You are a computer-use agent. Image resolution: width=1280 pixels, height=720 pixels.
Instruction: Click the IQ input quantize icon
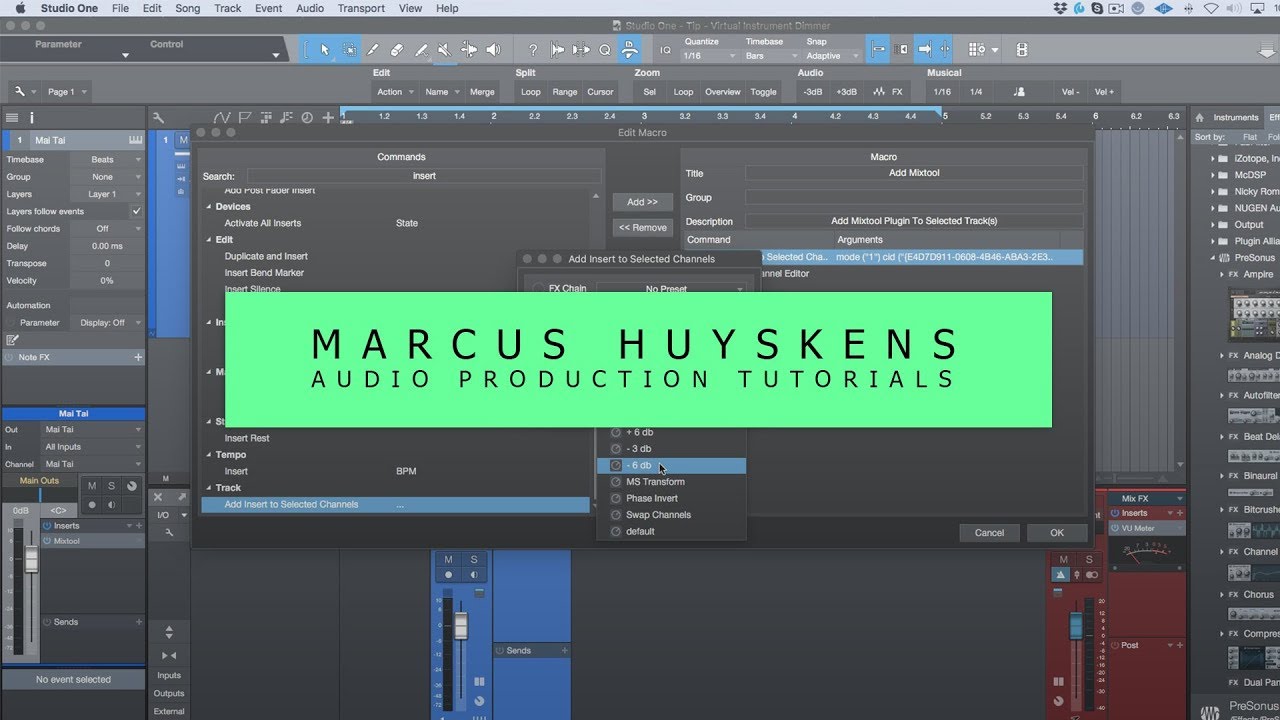[x=666, y=49]
